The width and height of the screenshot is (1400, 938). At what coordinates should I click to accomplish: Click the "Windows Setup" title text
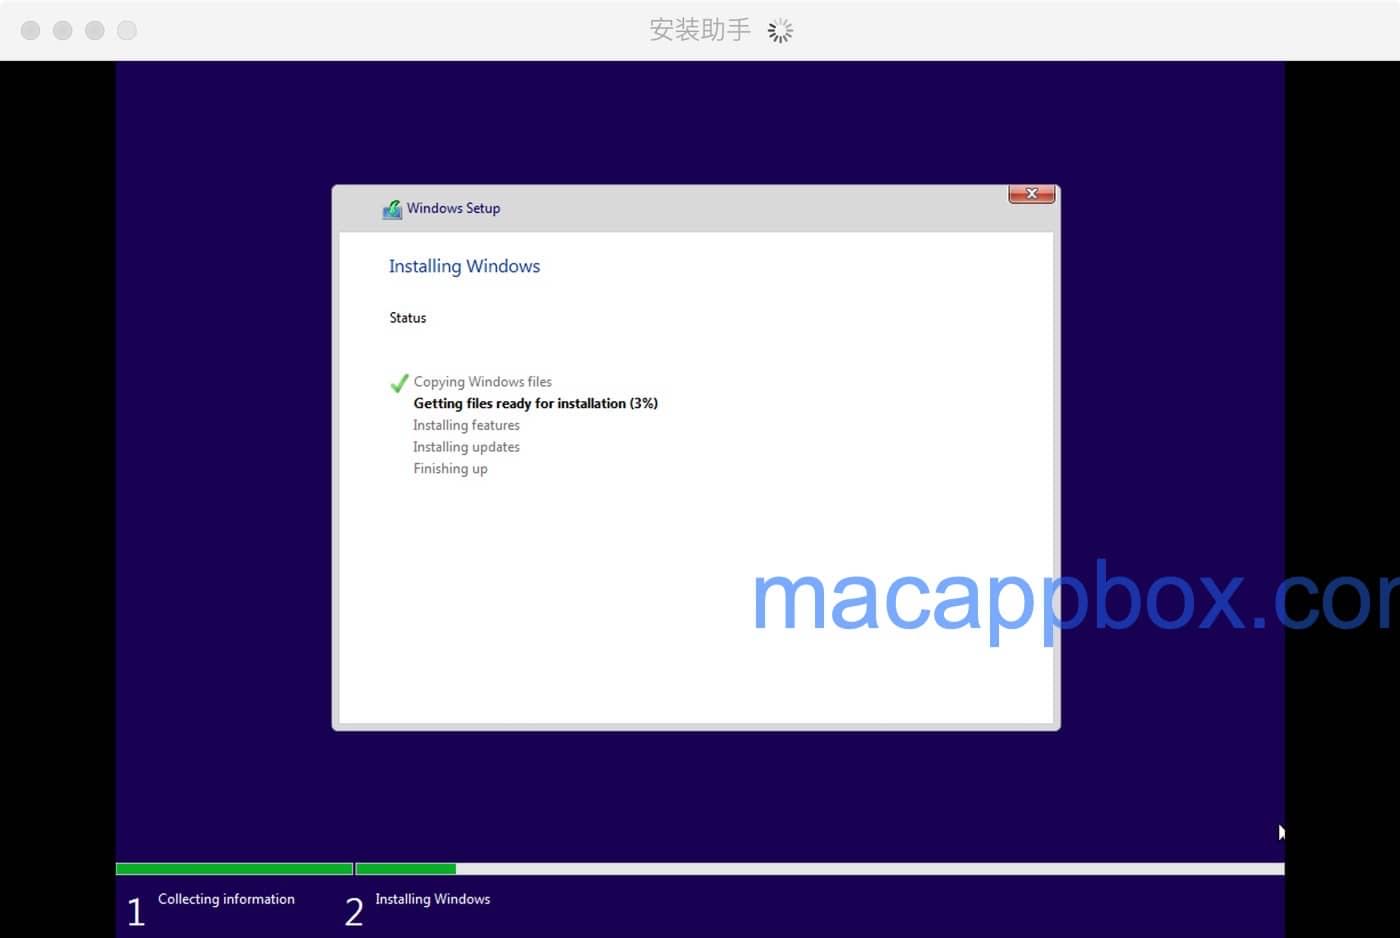453,208
